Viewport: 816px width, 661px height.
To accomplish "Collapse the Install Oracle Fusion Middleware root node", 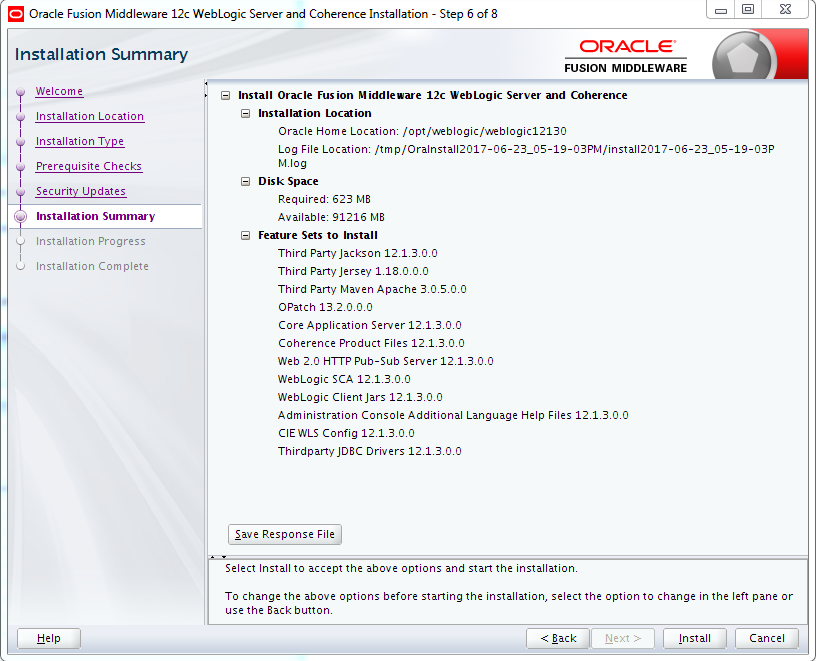I will tap(225, 95).
